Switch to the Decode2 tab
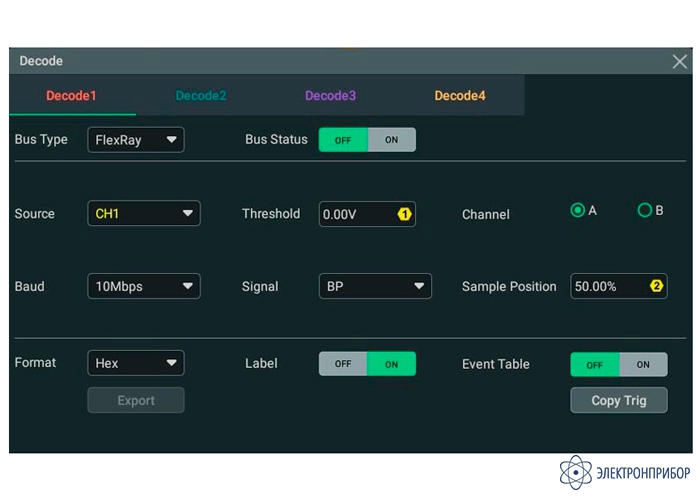 click(x=201, y=96)
